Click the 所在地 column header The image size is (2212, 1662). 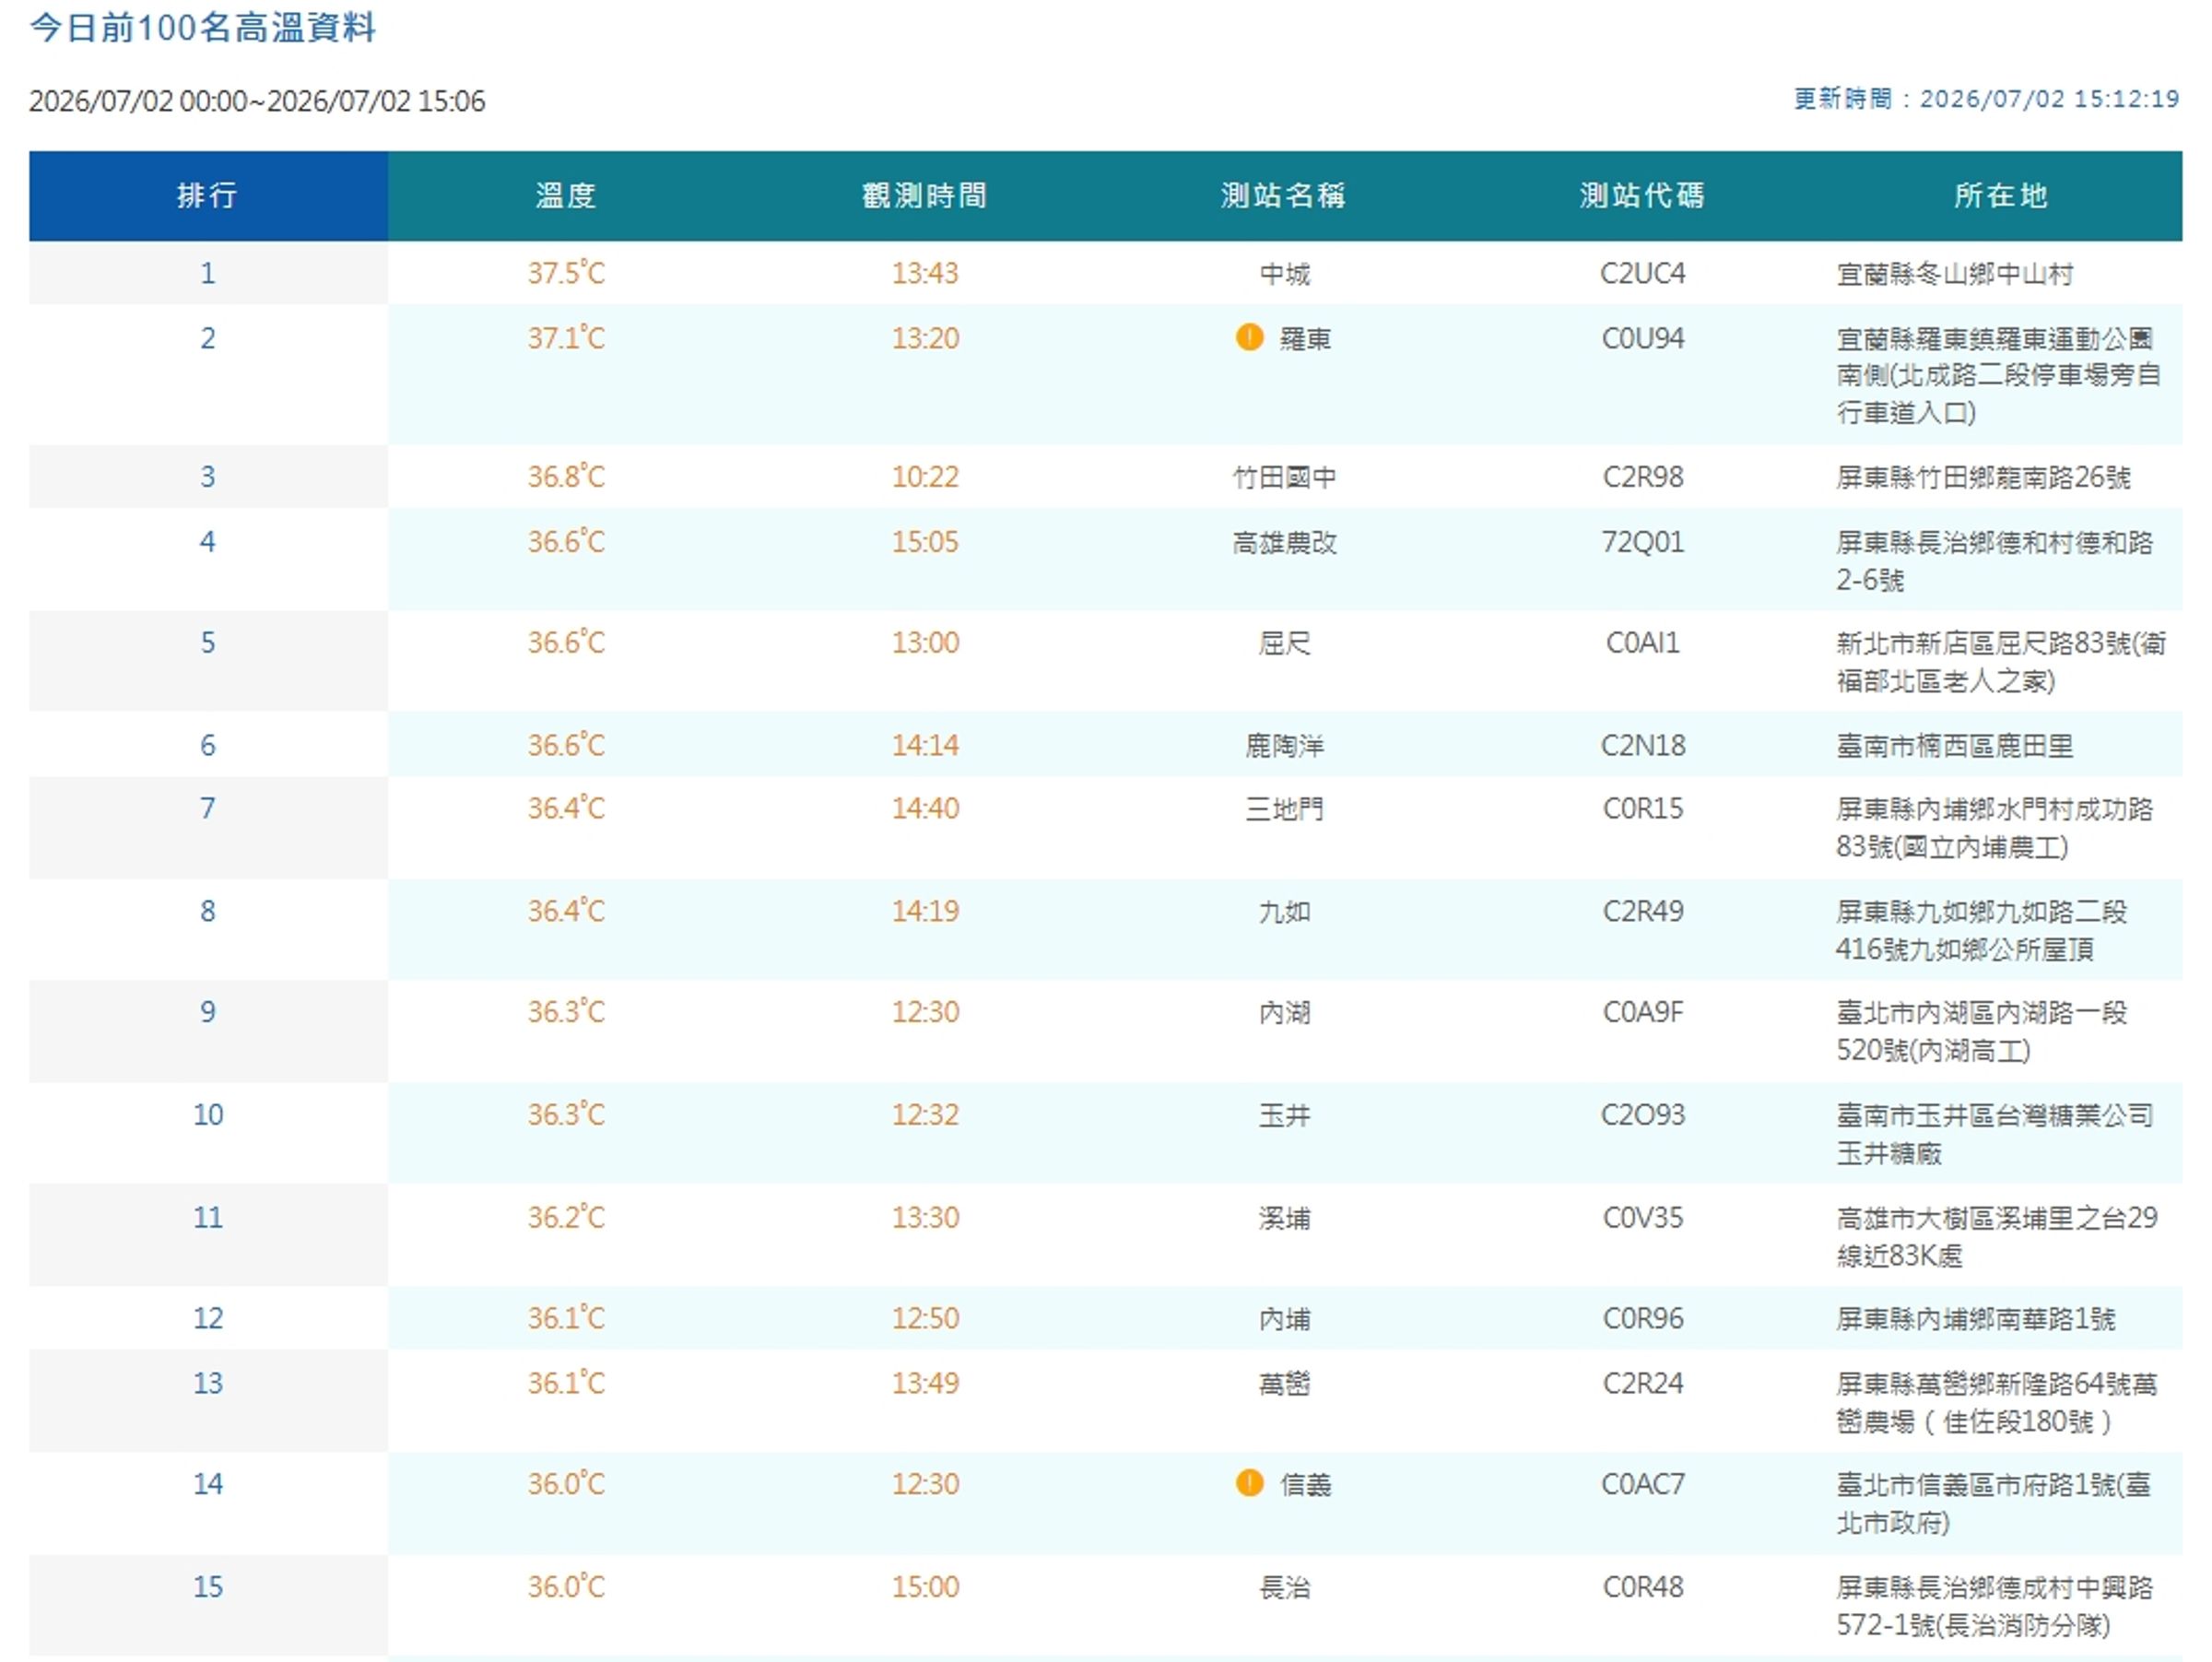[2001, 195]
